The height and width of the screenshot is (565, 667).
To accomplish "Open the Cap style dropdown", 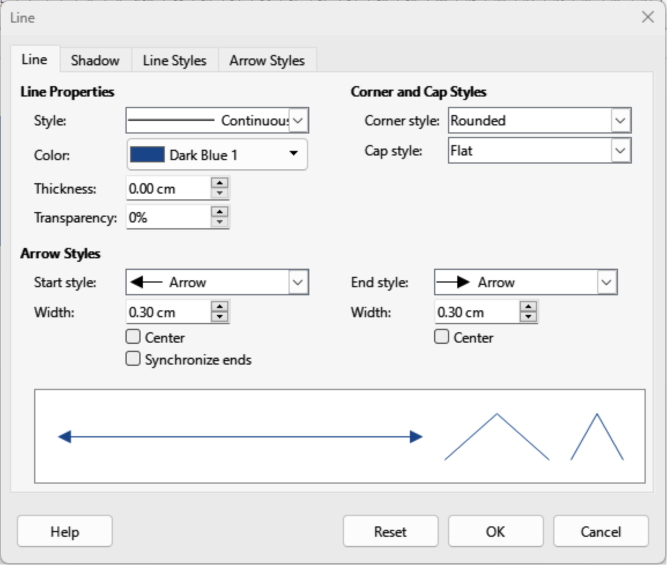I will [x=620, y=151].
